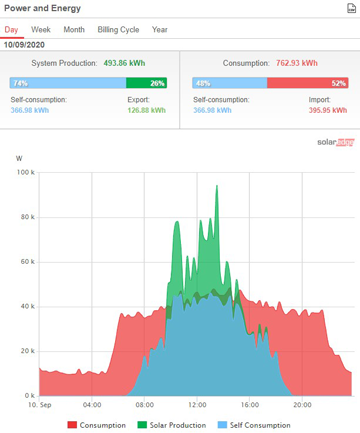Click the 48% consumption bar segment

coord(230,83)
